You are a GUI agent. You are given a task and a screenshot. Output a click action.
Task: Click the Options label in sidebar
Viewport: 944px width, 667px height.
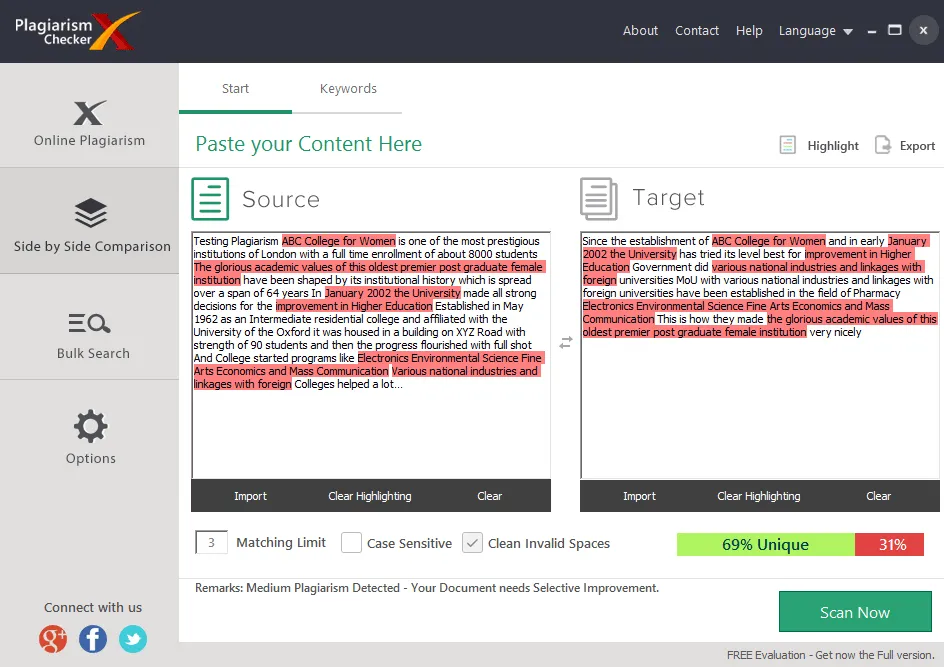point(90,459)
